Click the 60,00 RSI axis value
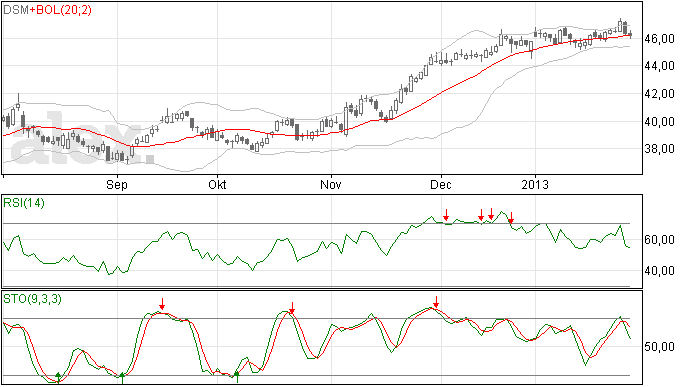Viewport: 690px width, 387px height. 660,240
